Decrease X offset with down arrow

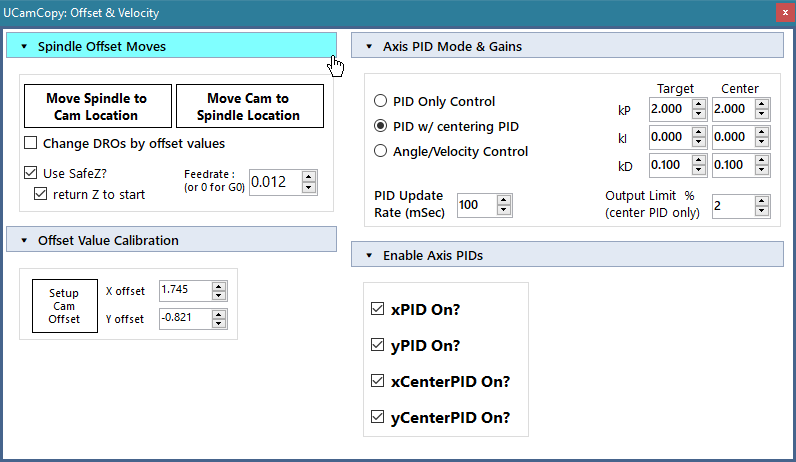coord(219,295)
